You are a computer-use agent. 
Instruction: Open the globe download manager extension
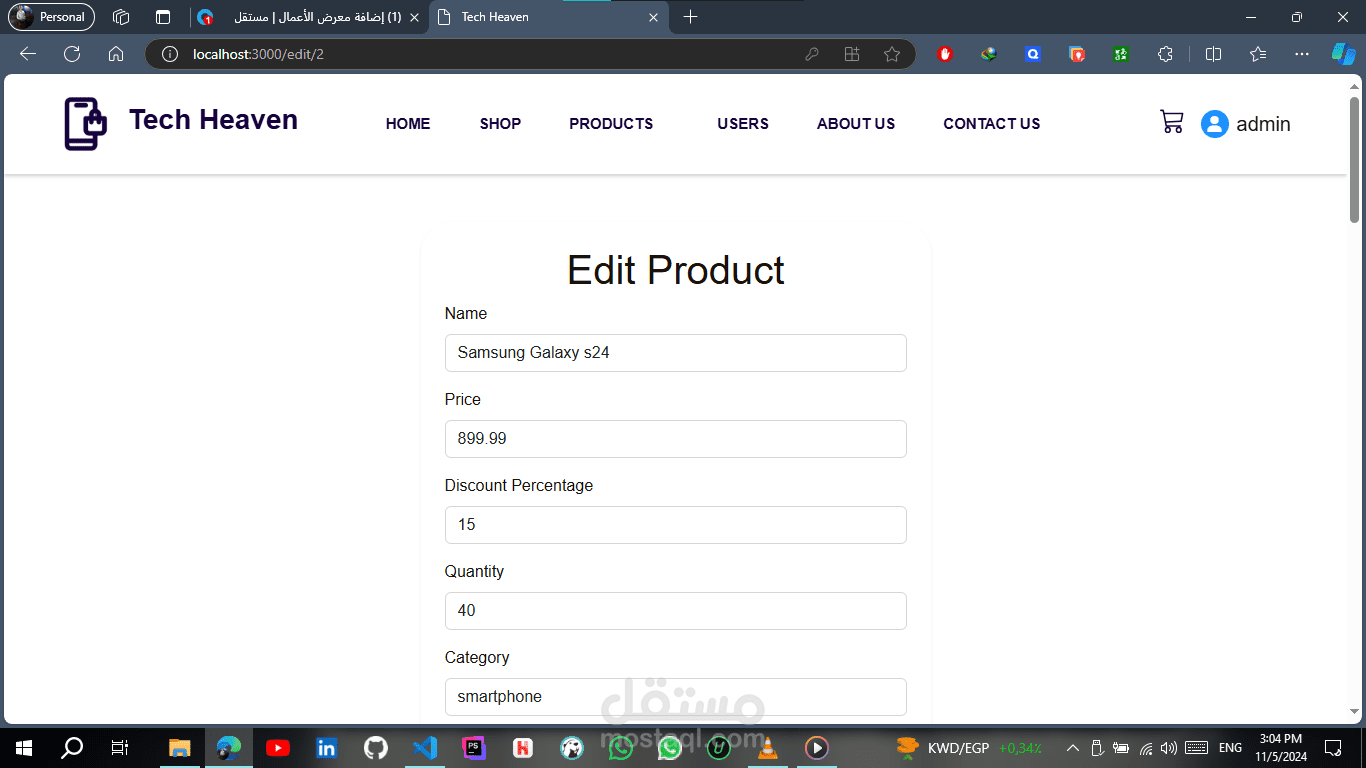pos(989,54)
